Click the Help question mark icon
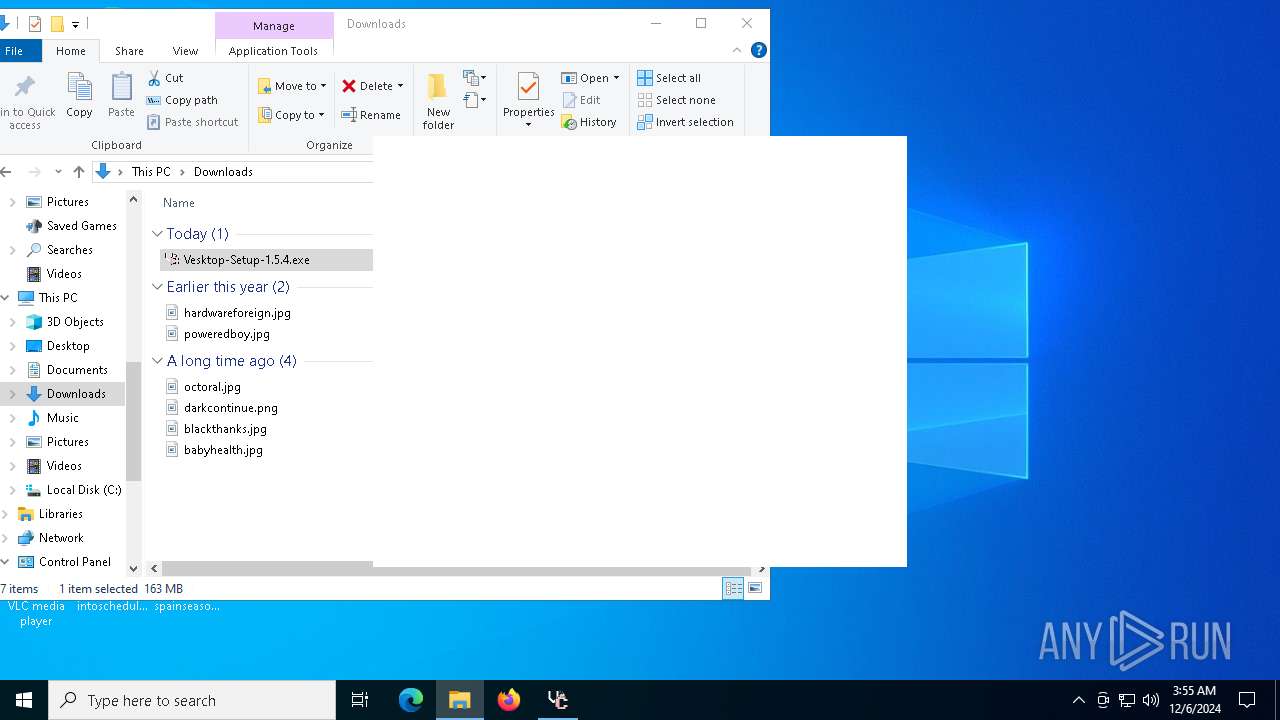The height and width of the screenshot is (720, 1280). pyautogui.click(x=759, y=50)
